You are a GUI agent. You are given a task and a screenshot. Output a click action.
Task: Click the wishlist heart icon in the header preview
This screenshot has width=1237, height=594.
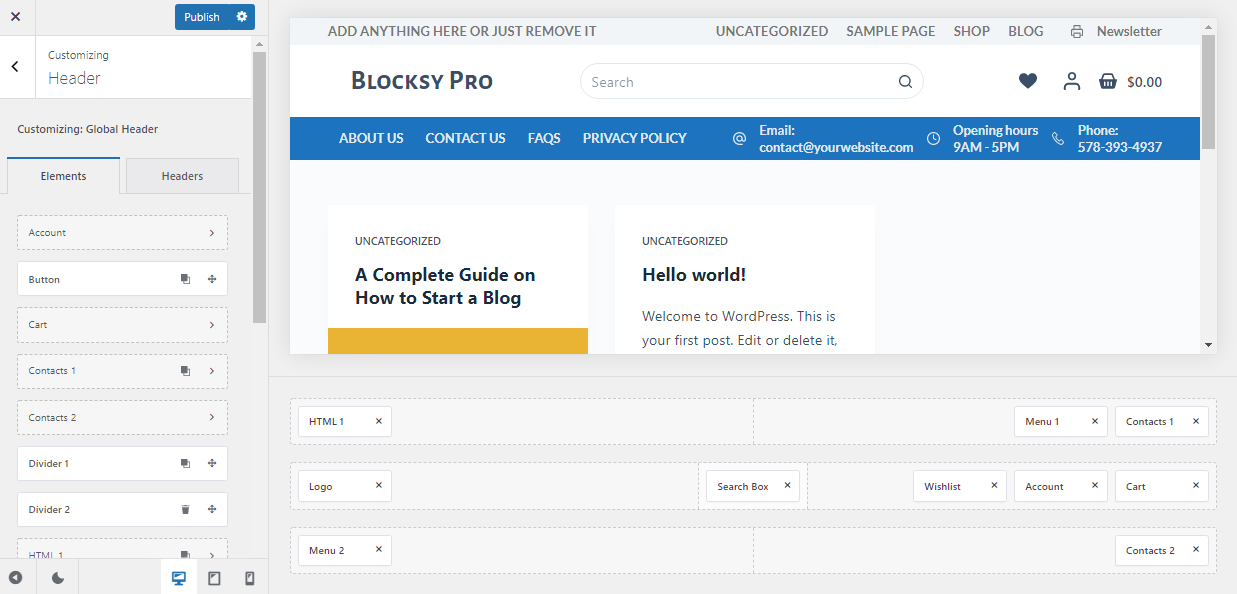[1027, 81]
